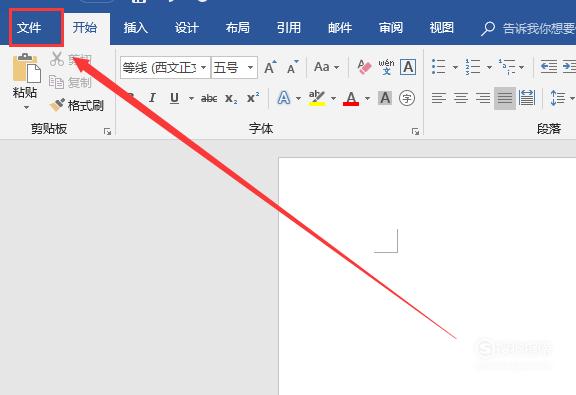576x395 pixels.
Task: Increase font size with larger A icon
Action: pyautogui.click(x=270, y=68)
